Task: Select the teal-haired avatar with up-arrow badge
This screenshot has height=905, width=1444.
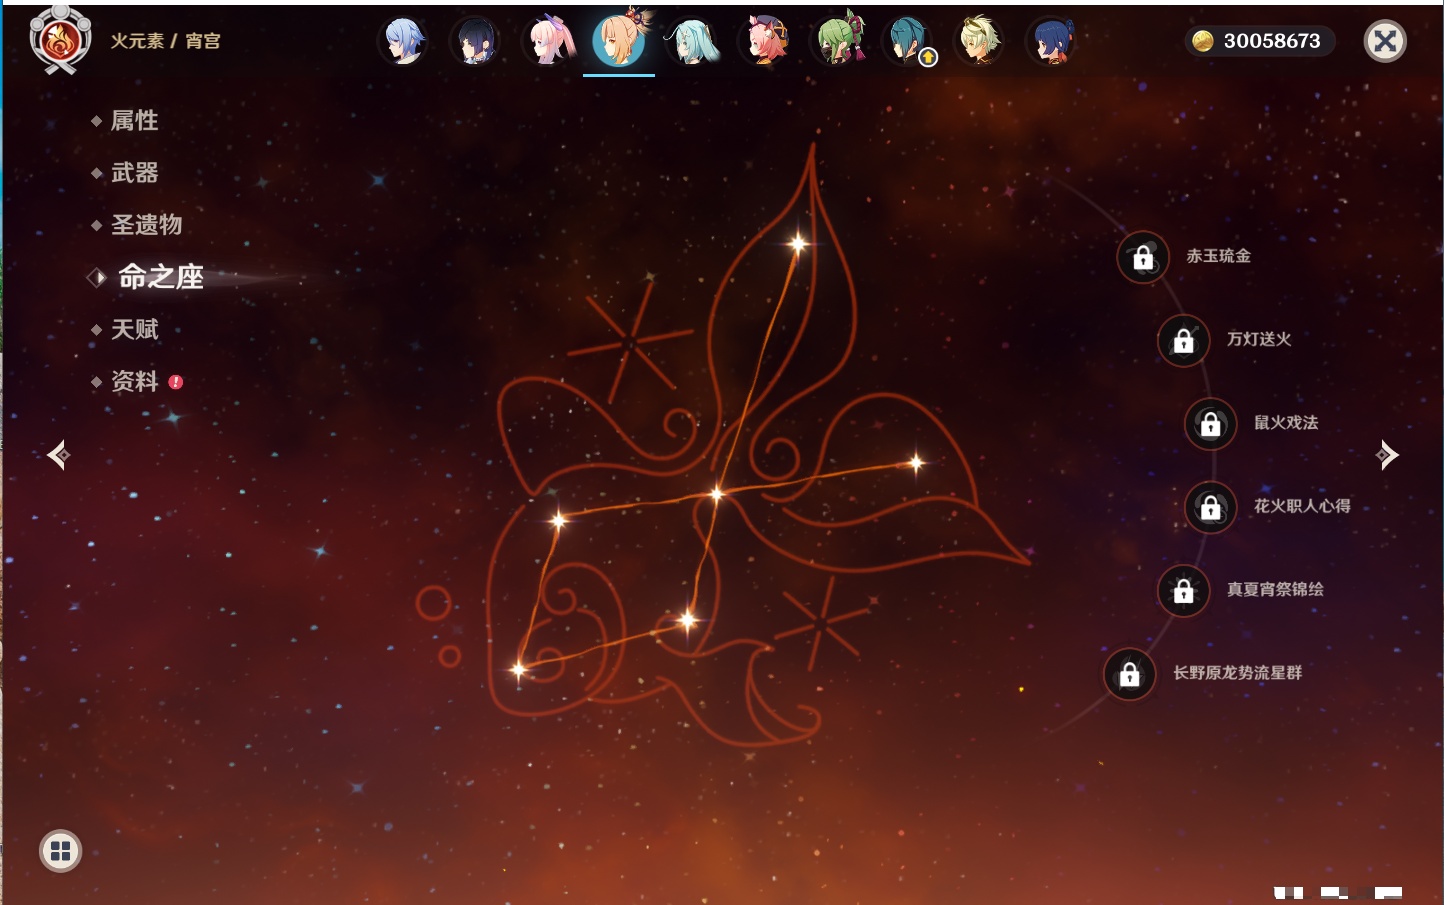Action: (x=908, y=41)
